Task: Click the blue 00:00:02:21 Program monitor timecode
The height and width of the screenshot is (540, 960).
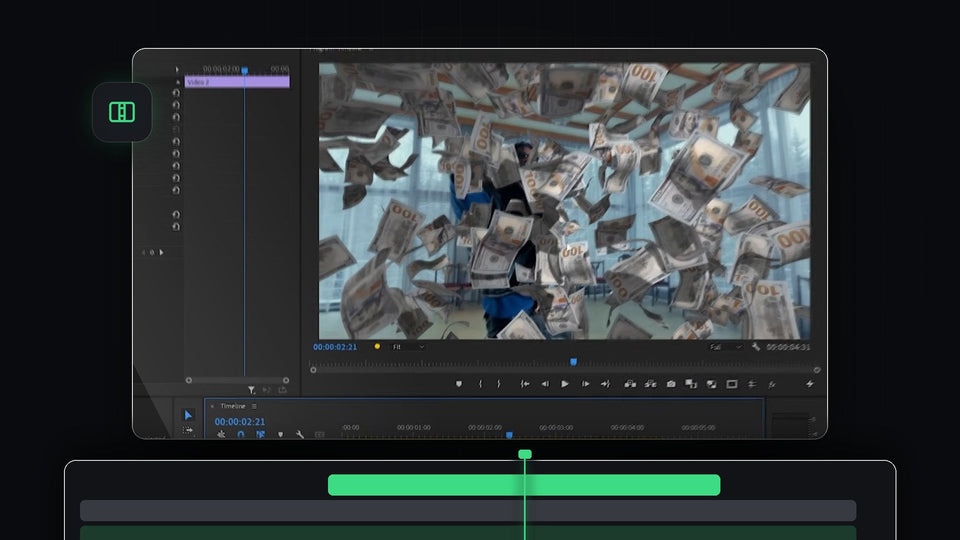Action: 335,347
